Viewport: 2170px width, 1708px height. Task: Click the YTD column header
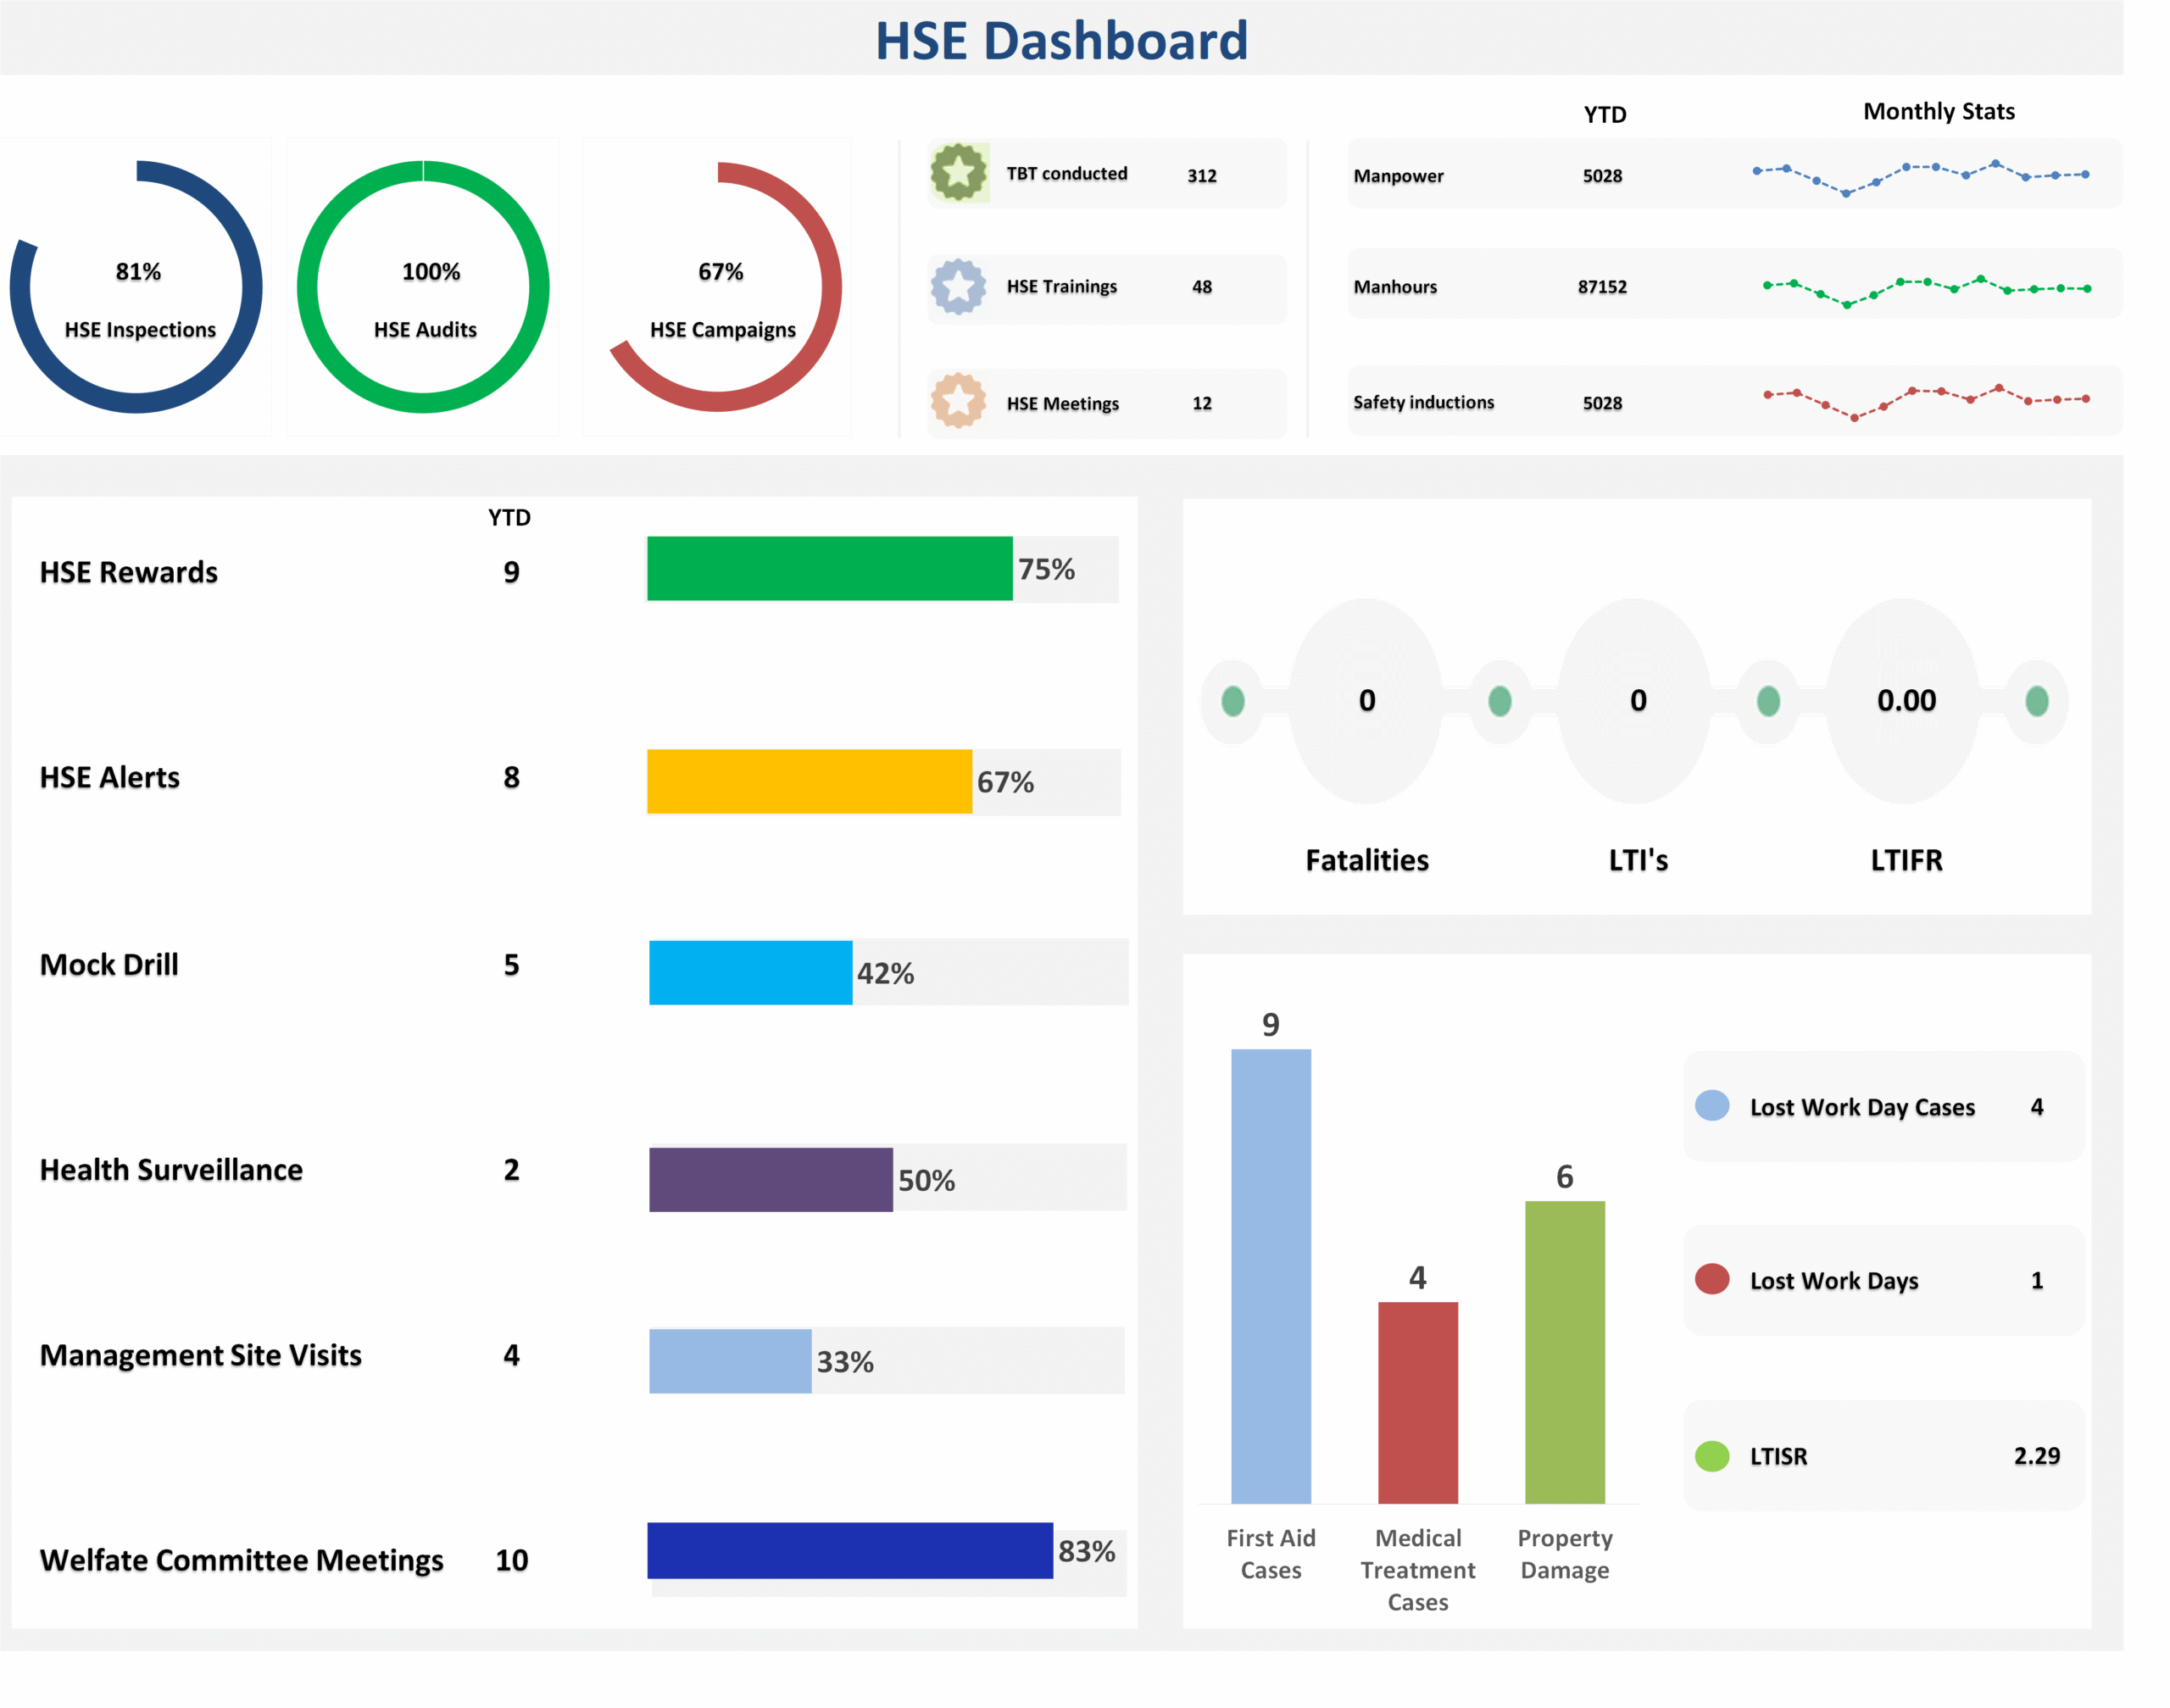click(1604, 114)
